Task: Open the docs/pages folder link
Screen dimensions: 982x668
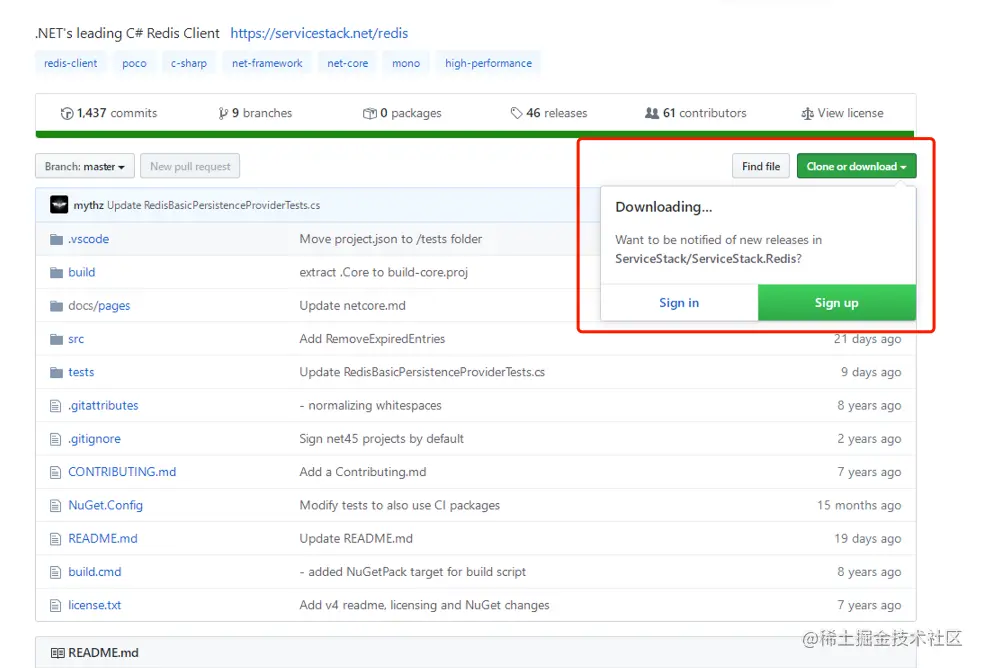Action: pos(99,306)
